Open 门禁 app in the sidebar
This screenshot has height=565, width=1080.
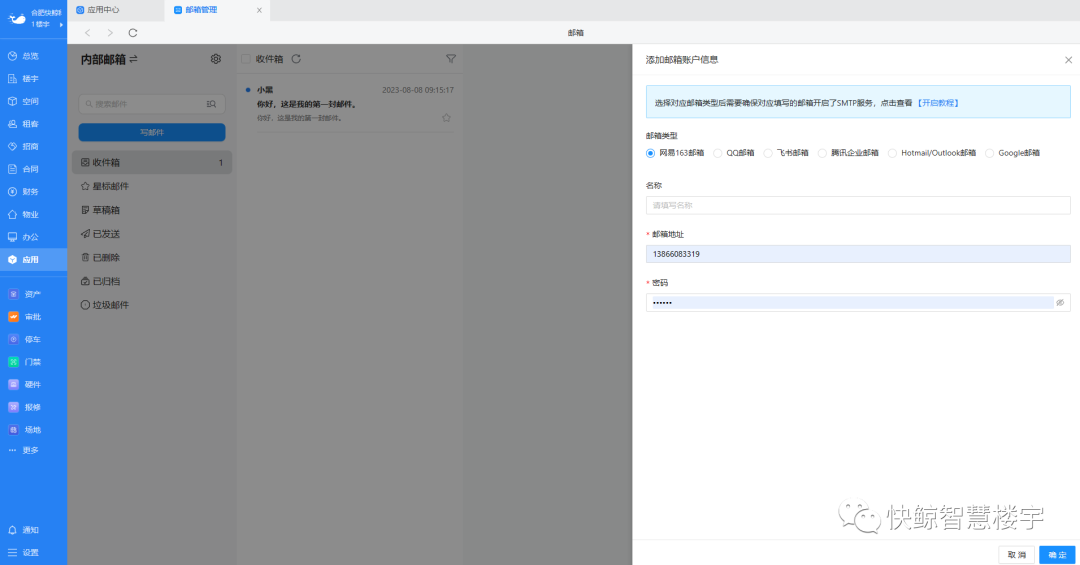coord(30,362)
